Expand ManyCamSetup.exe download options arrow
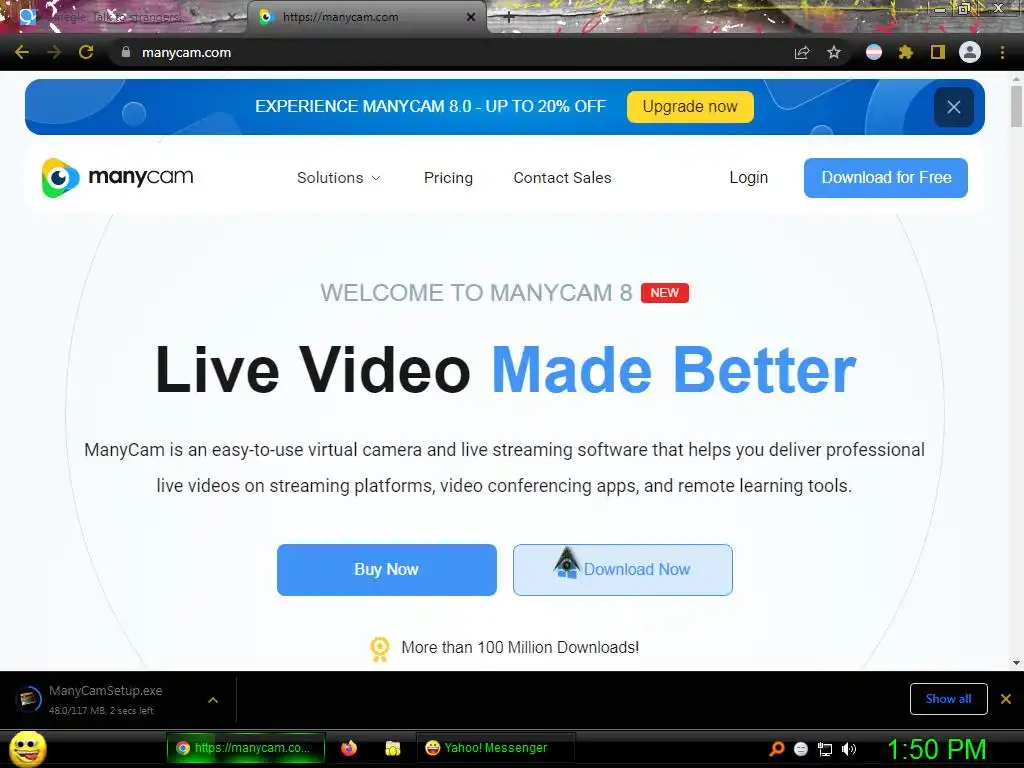1024x768 pixels. point(213,700)
